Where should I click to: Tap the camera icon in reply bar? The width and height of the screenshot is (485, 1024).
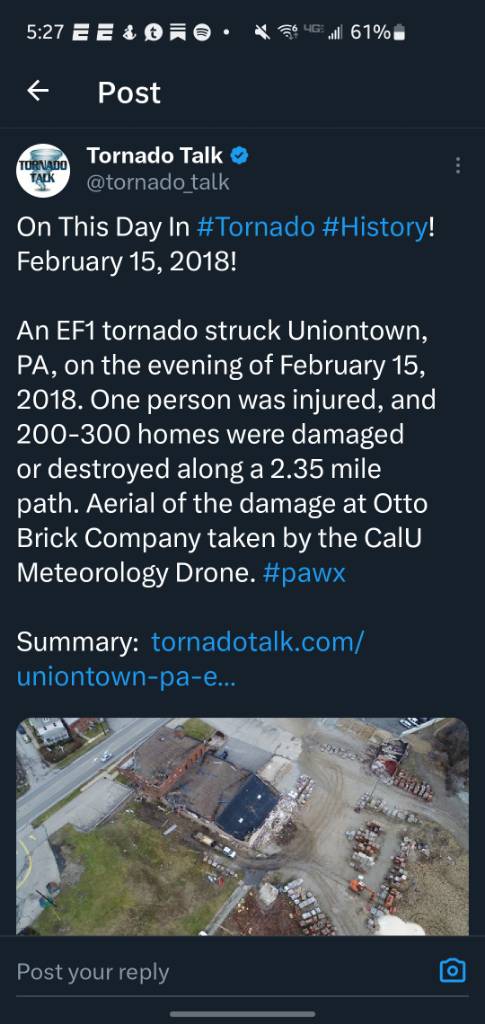tap(452, 970)
